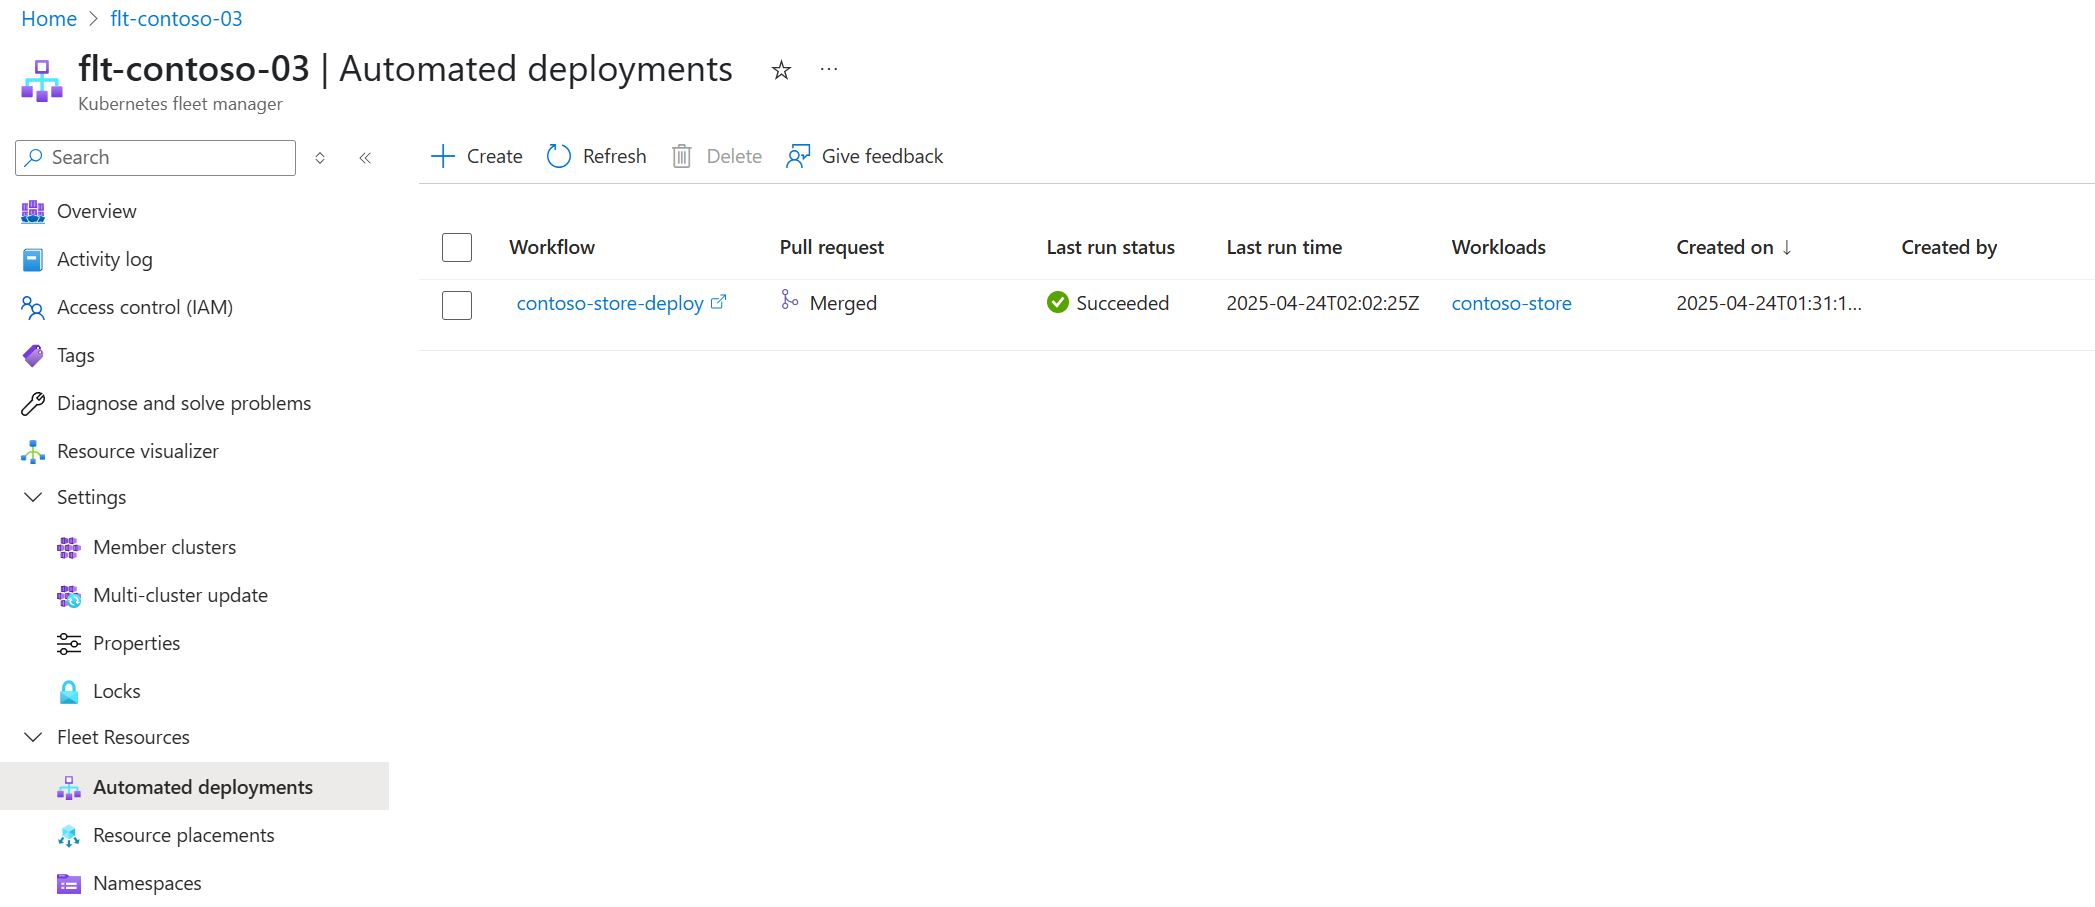Click the Refresh toolbar icon
This screenshot has width=2095, height=907.
(x=559, y=156)
